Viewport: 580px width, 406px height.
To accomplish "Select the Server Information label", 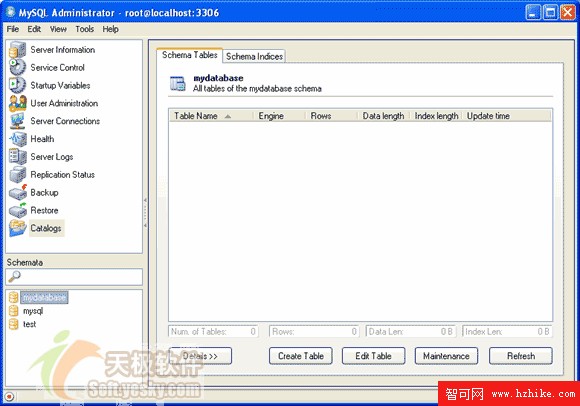I will point(63,50).
